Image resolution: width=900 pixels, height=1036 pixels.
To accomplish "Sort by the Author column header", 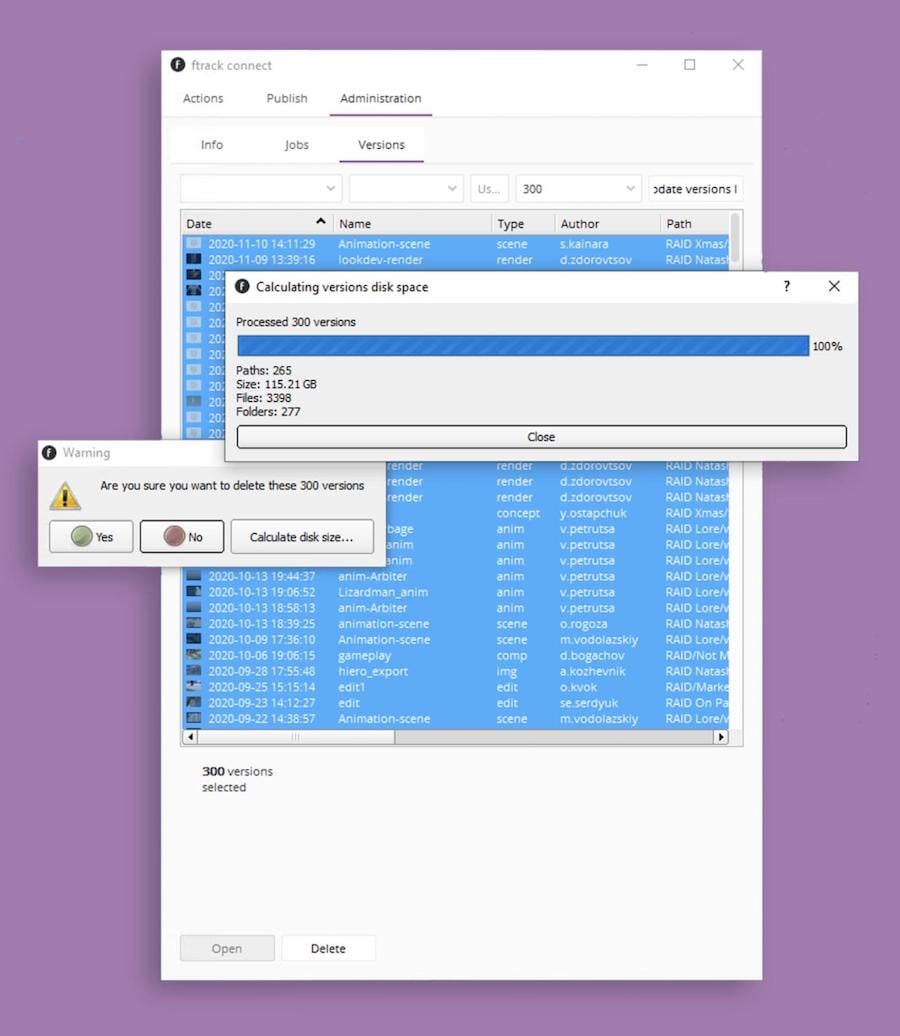I will (x=607, y=223).
